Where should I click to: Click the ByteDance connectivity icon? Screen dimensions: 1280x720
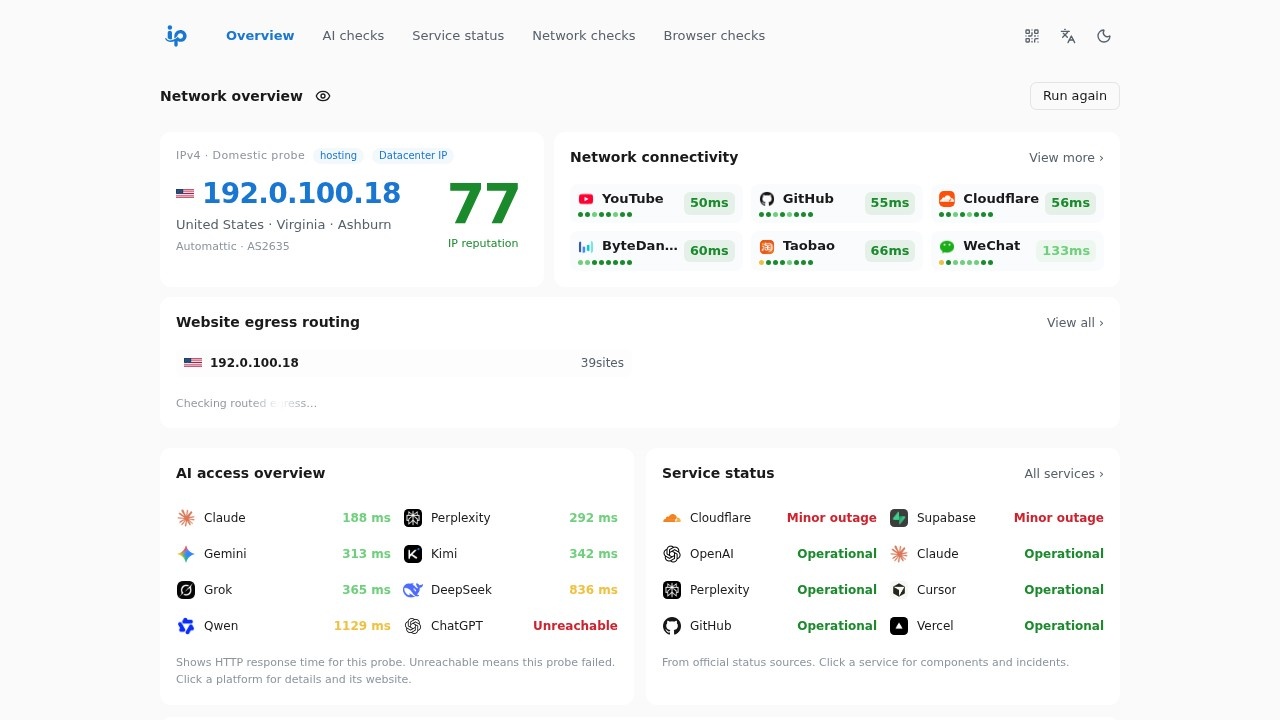(x=586, y=246)
